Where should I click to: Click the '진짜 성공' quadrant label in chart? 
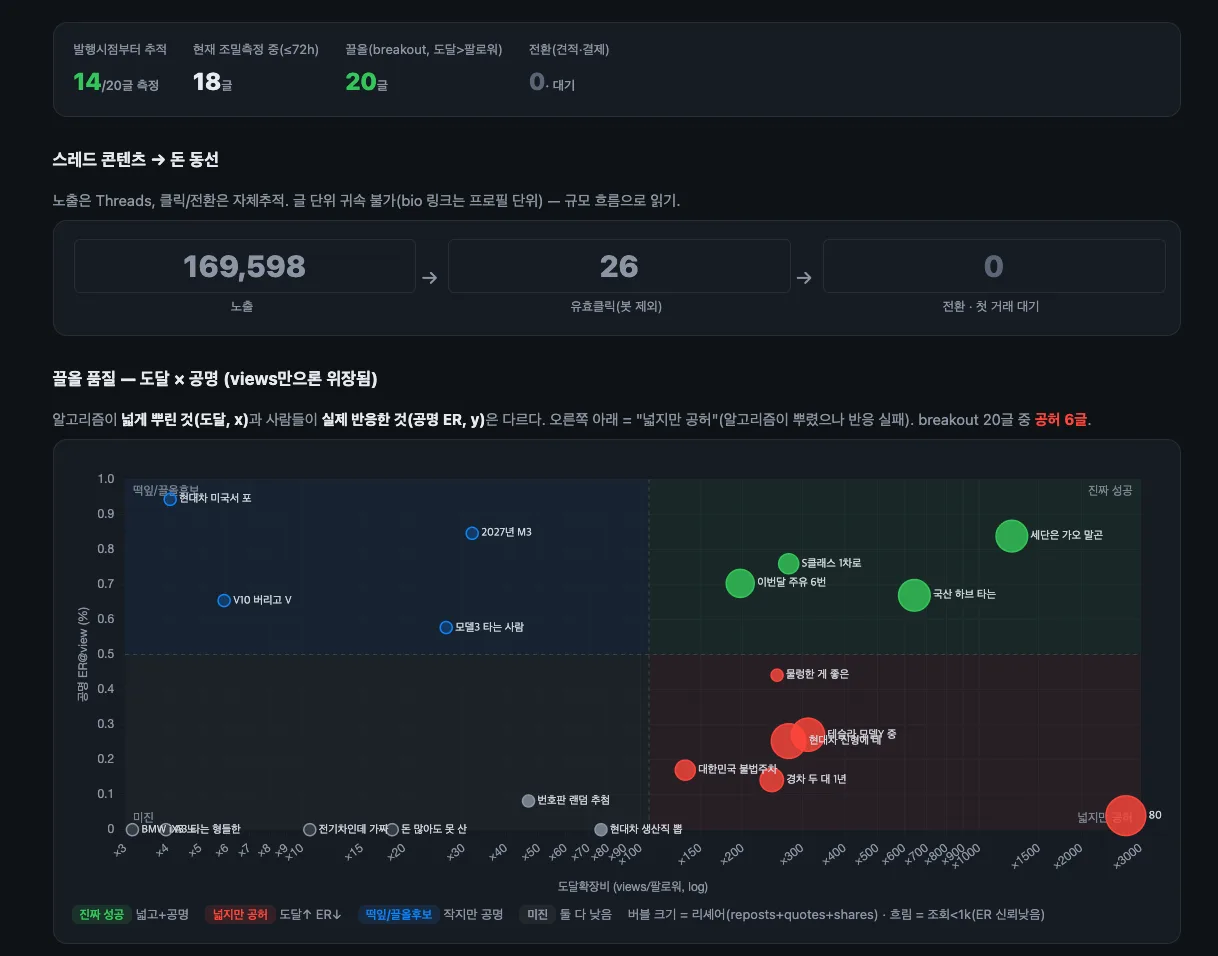point(1110,490)
